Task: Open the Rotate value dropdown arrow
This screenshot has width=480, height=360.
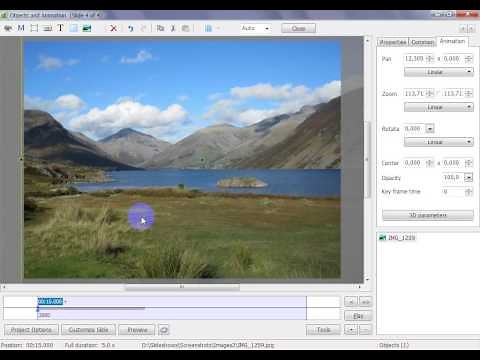Action: tap(430, 128)
